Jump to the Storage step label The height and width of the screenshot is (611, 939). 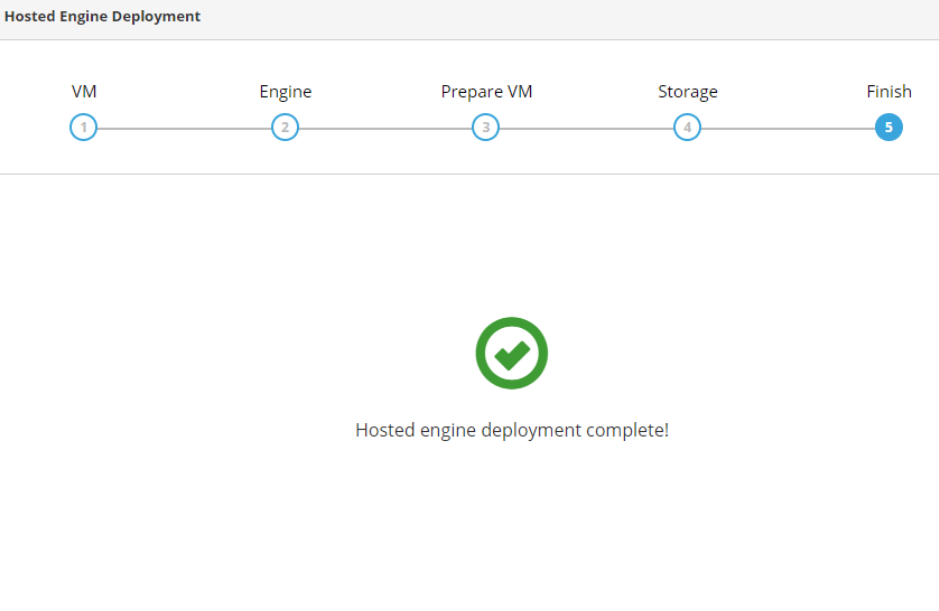pos(687,92)
